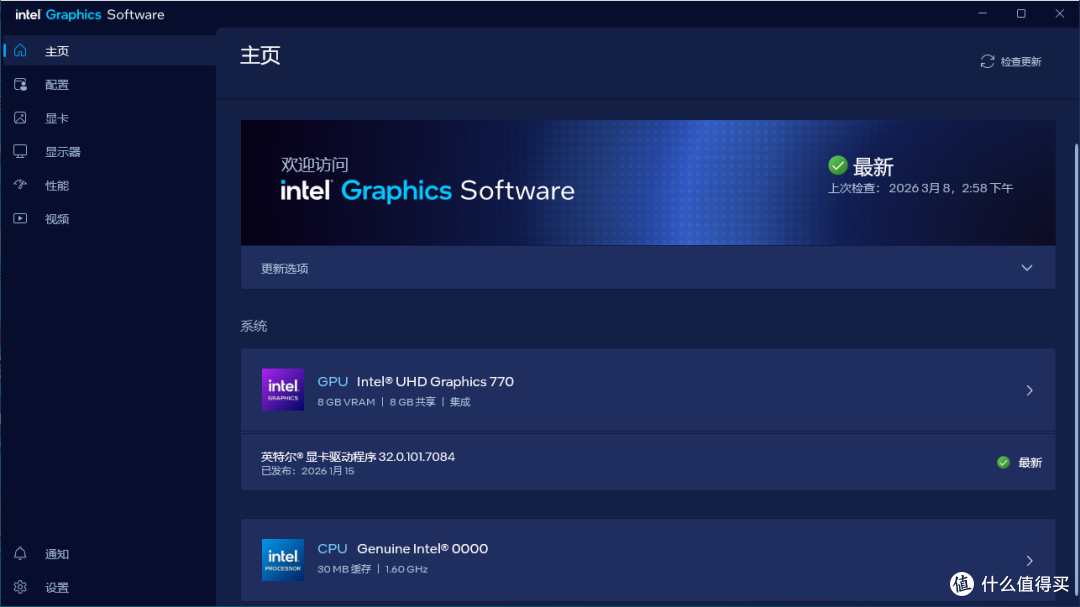Select the 主页 menu label
Viewport: 1080px width, 607px height.
coord(56,51)
